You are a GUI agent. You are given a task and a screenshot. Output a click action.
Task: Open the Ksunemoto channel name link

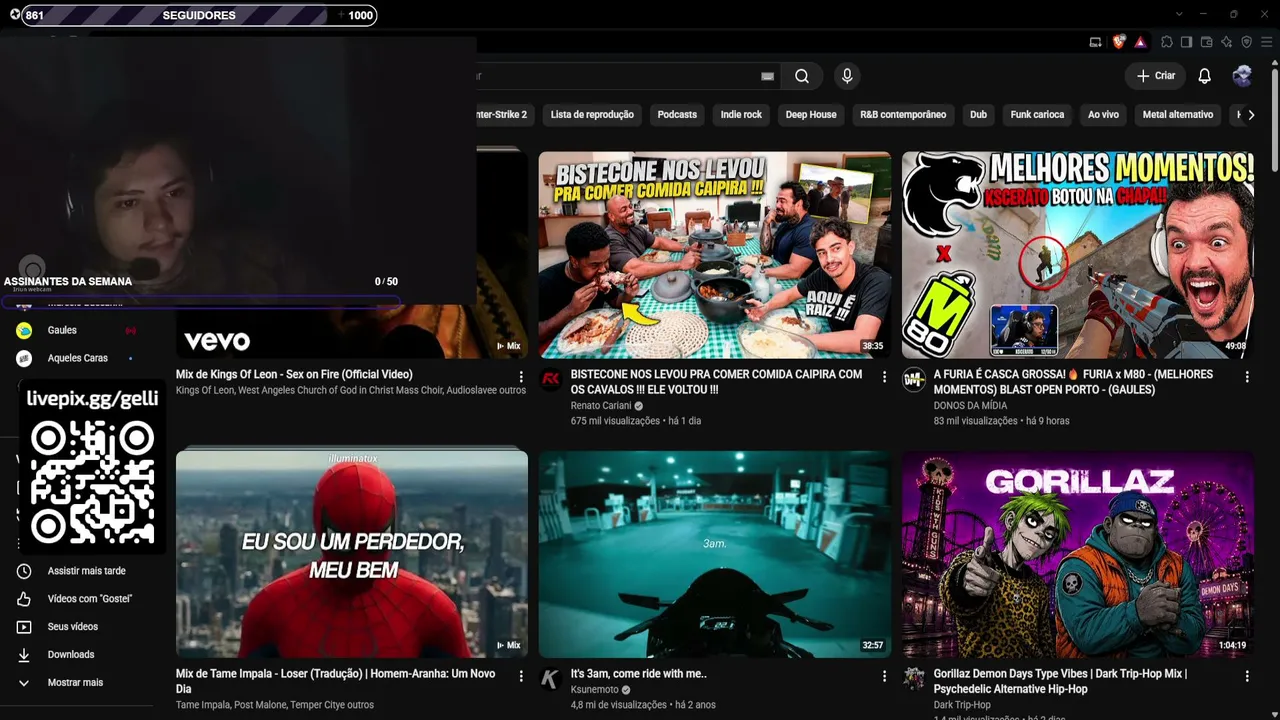pyautogui.click(x=594, y=690)
